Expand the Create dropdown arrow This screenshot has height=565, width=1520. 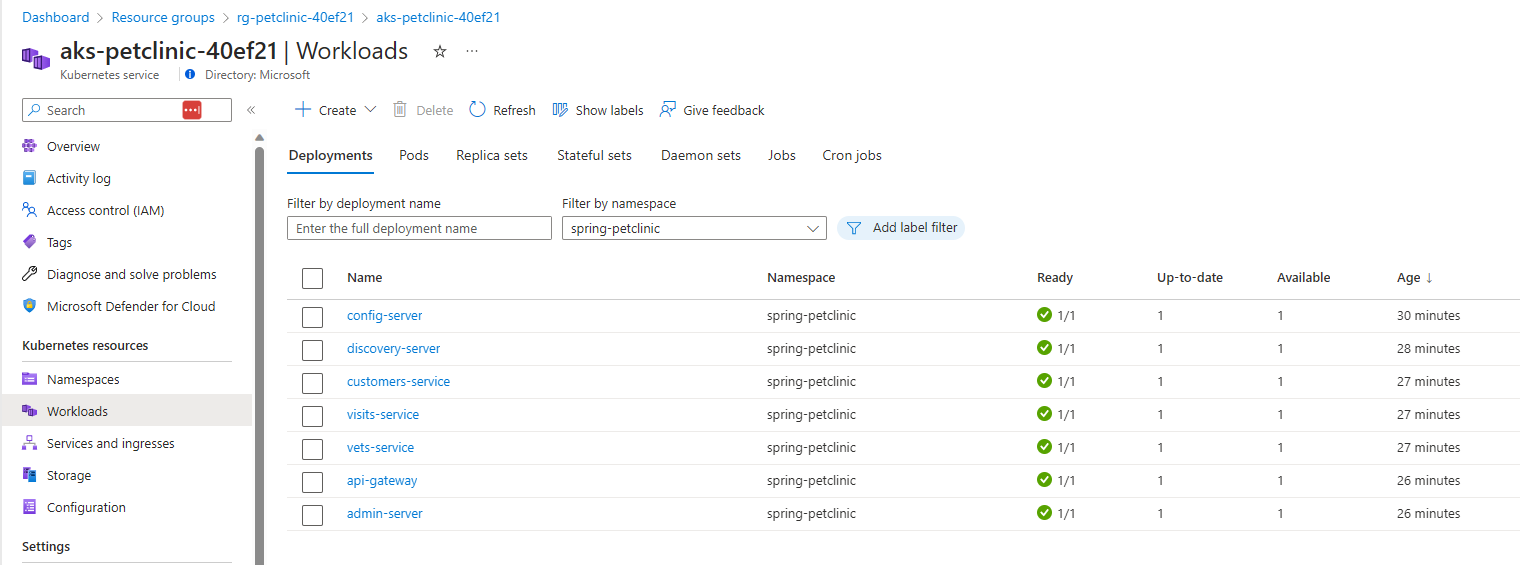[370, 110]
